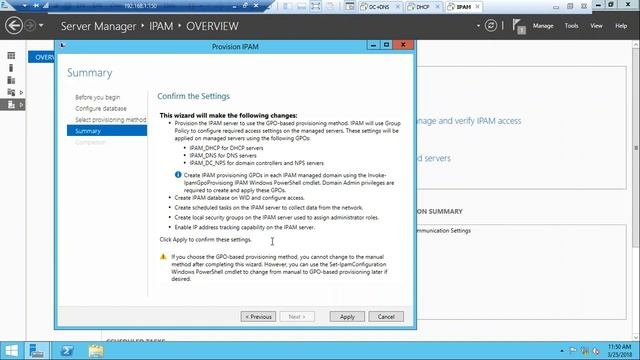Select File and Storage Services sidebar icon
The image size is (640, 360).
coord(11,93)
